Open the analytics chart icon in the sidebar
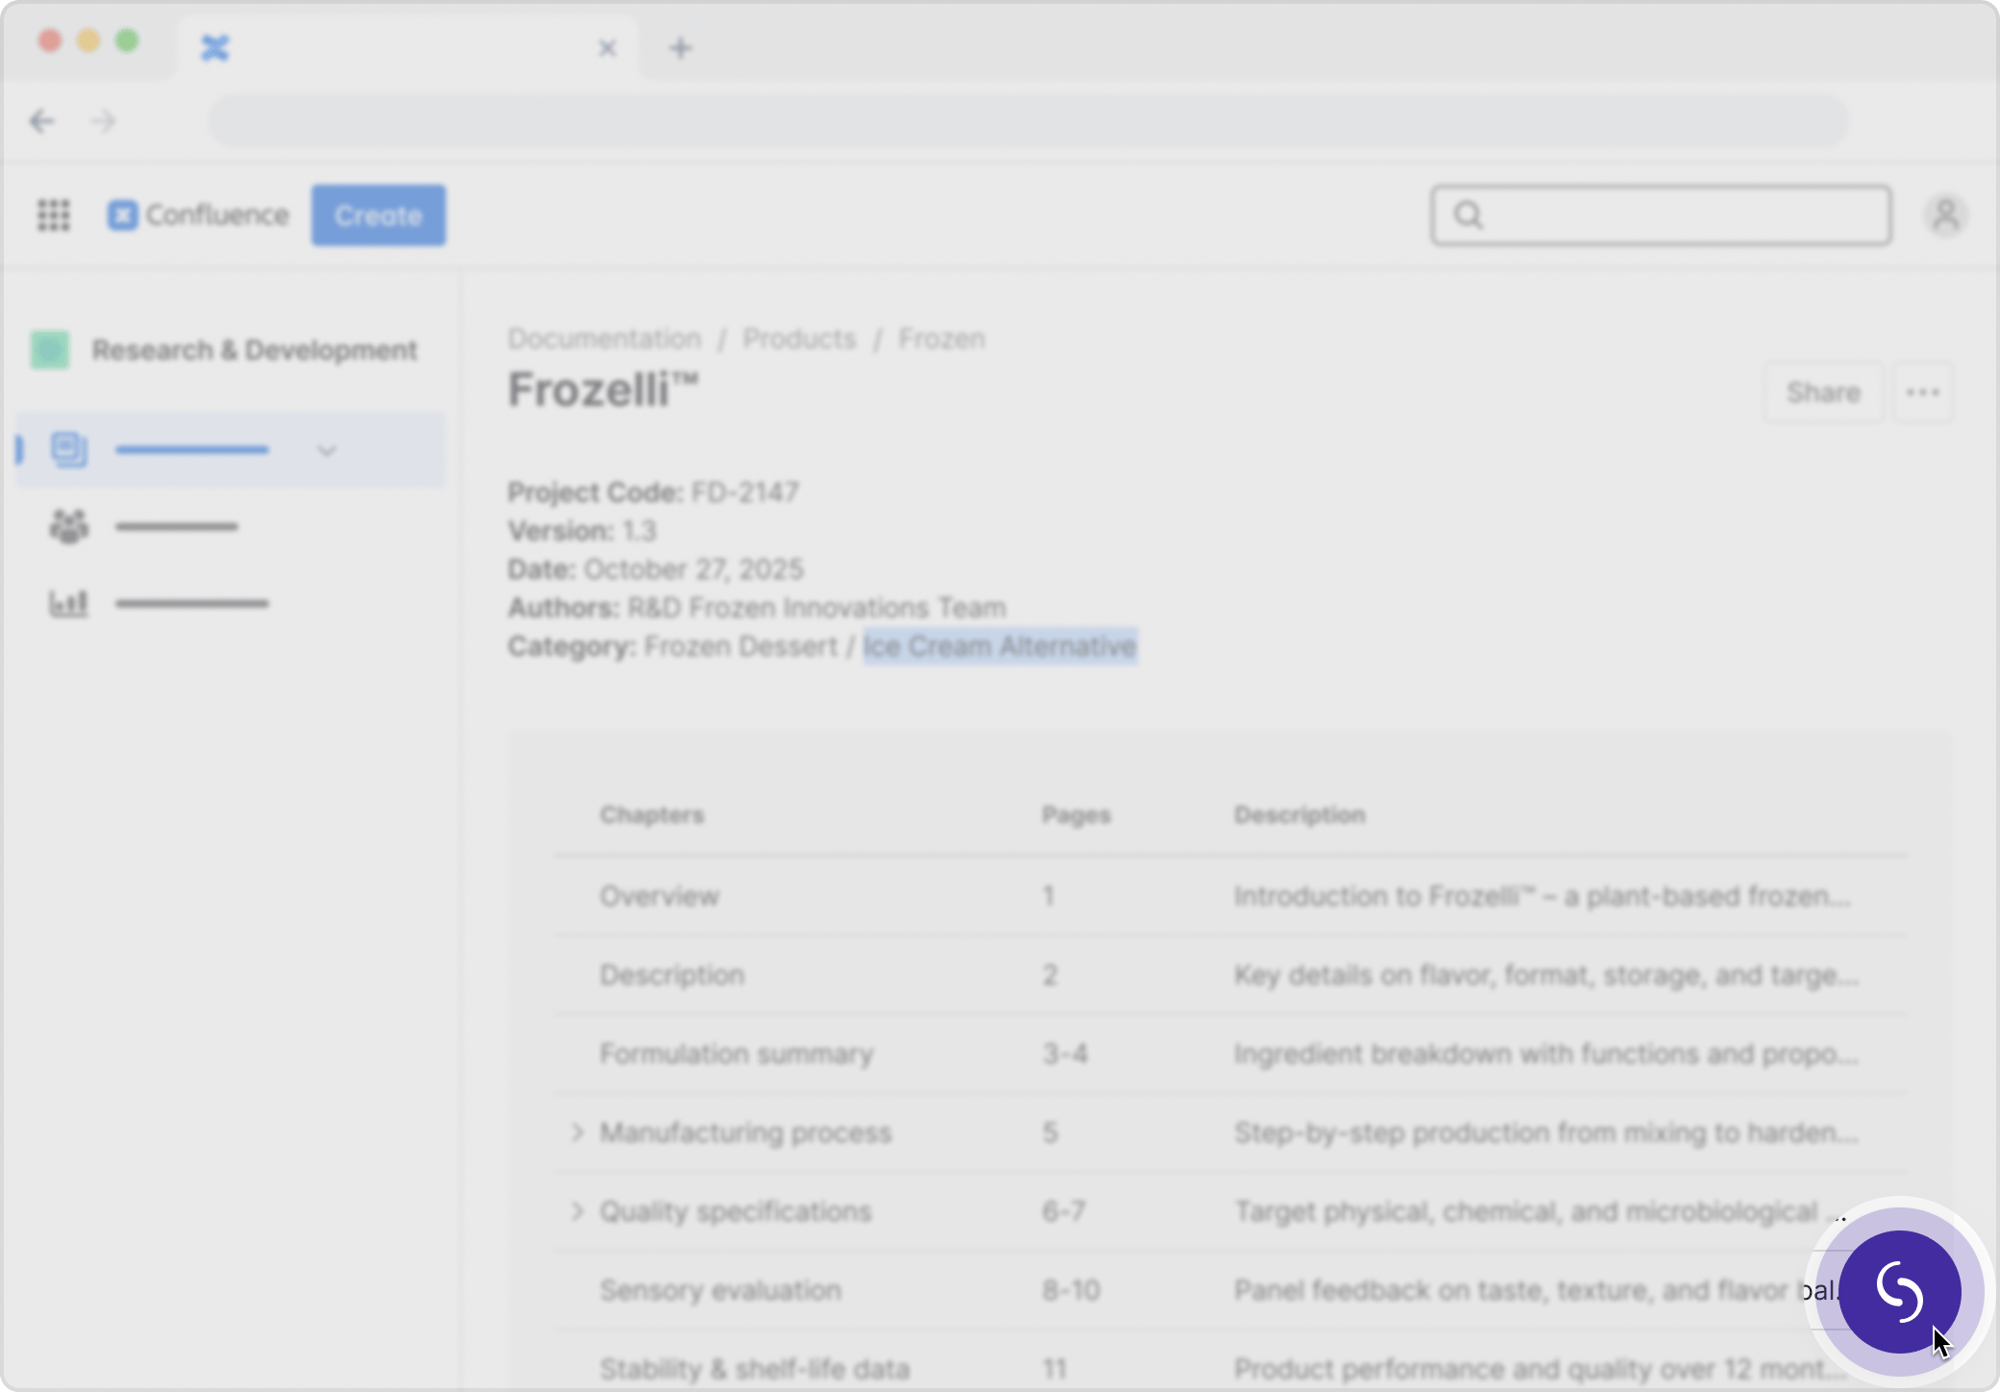2000x1392 pixels. click(x=68, y=603)
